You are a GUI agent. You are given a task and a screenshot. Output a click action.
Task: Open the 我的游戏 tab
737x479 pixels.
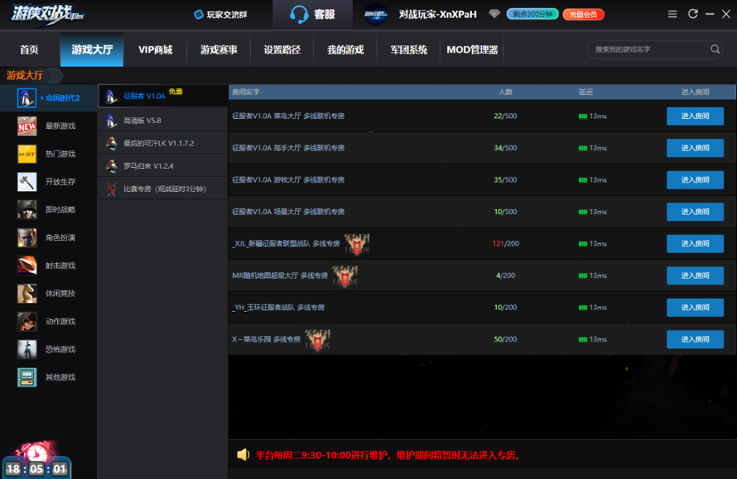[x=345, y=49]
